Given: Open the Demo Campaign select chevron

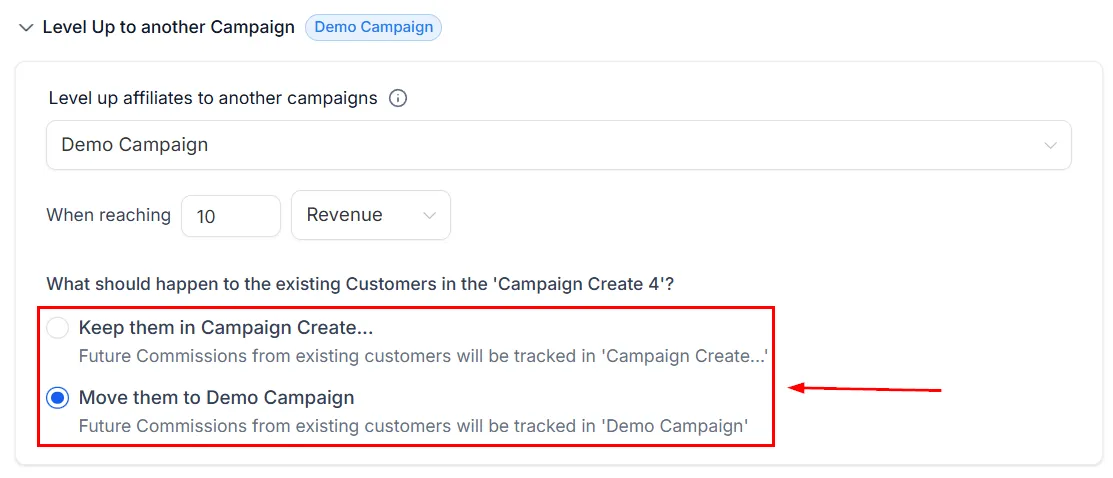Looking at the screenshot, I should click(x=1051, y=145).
